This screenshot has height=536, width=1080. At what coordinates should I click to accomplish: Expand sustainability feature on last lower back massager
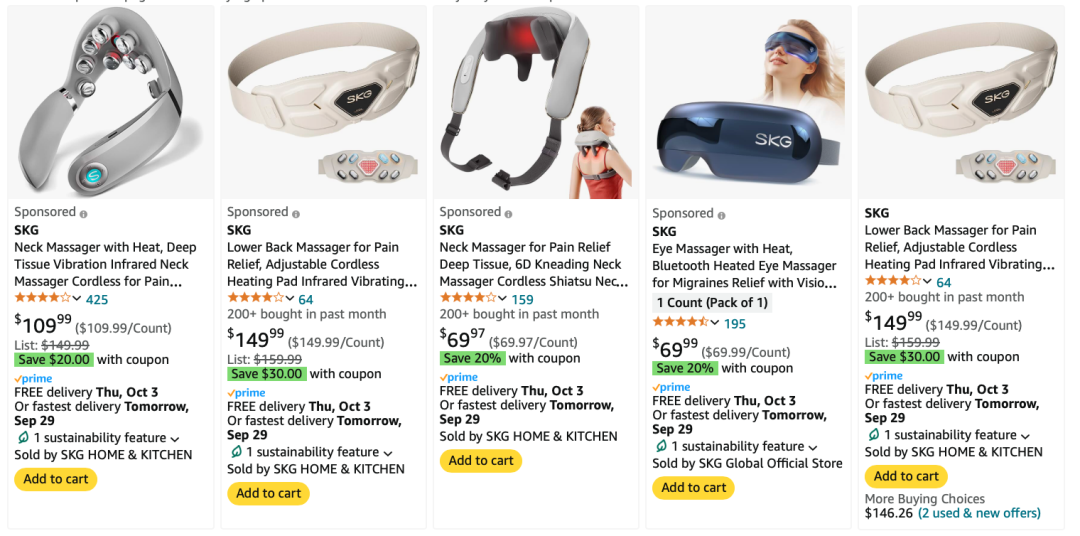1026,436
